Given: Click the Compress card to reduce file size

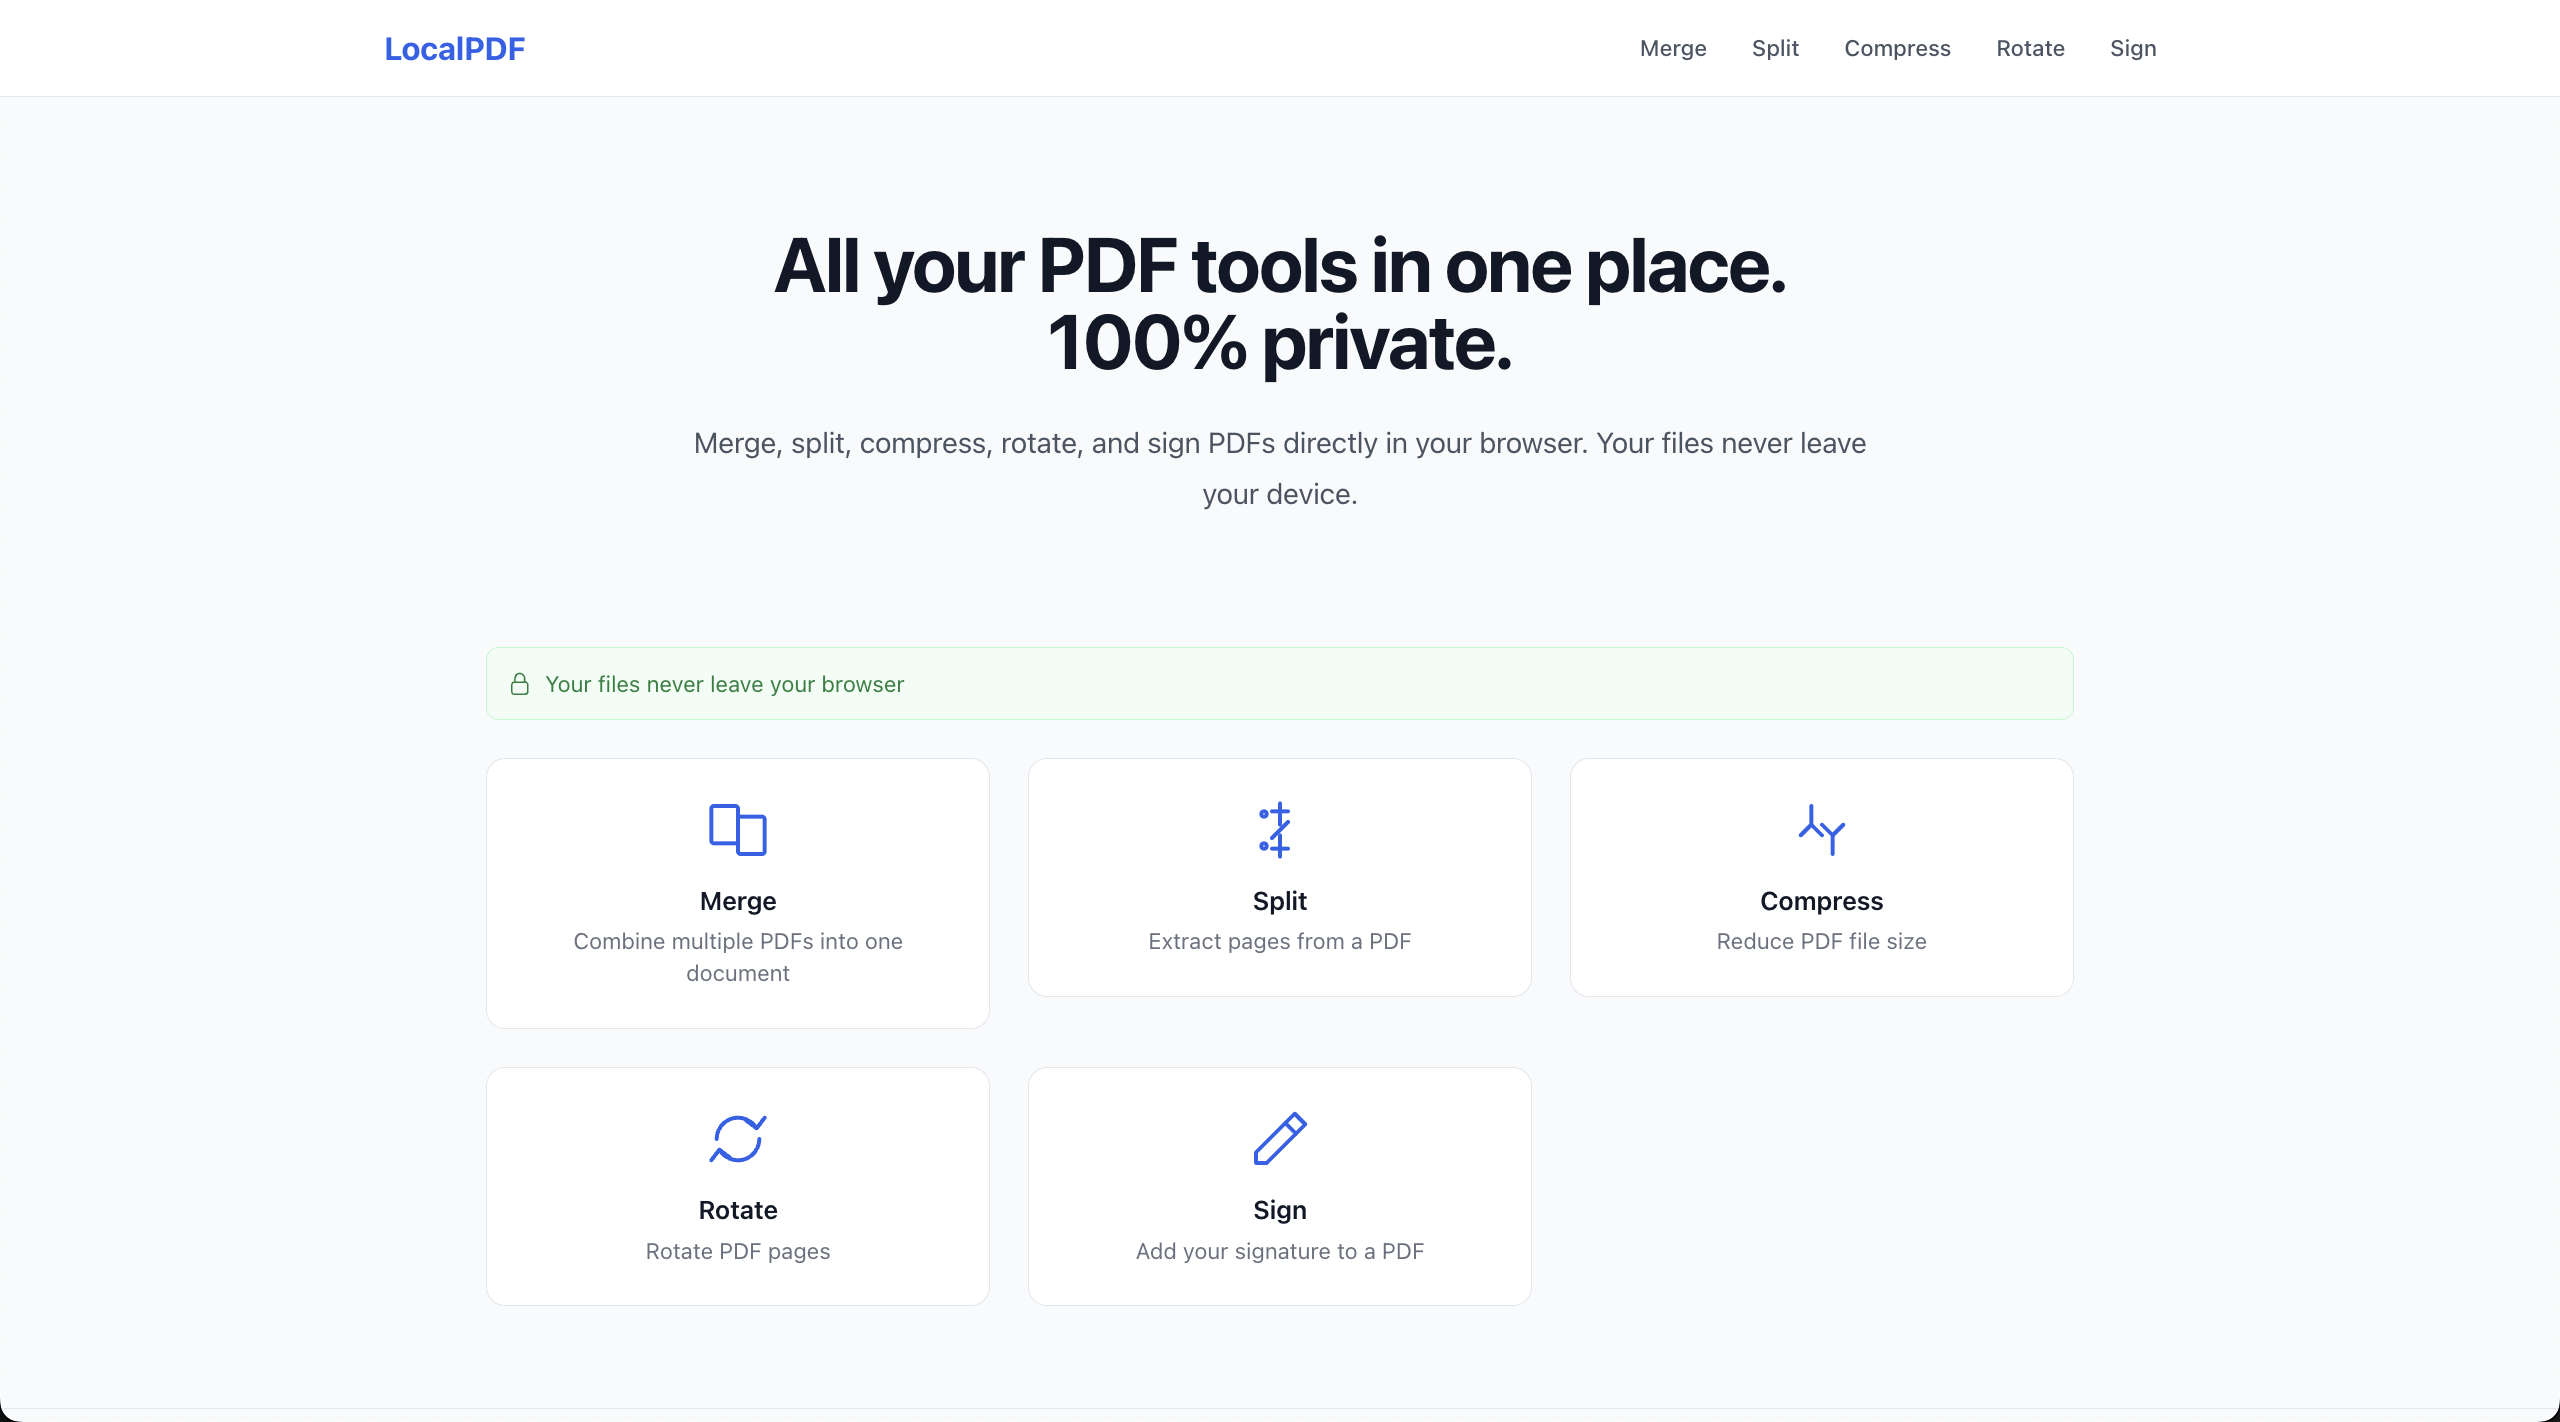Looking at the screenshot, I should (1821, 877).
